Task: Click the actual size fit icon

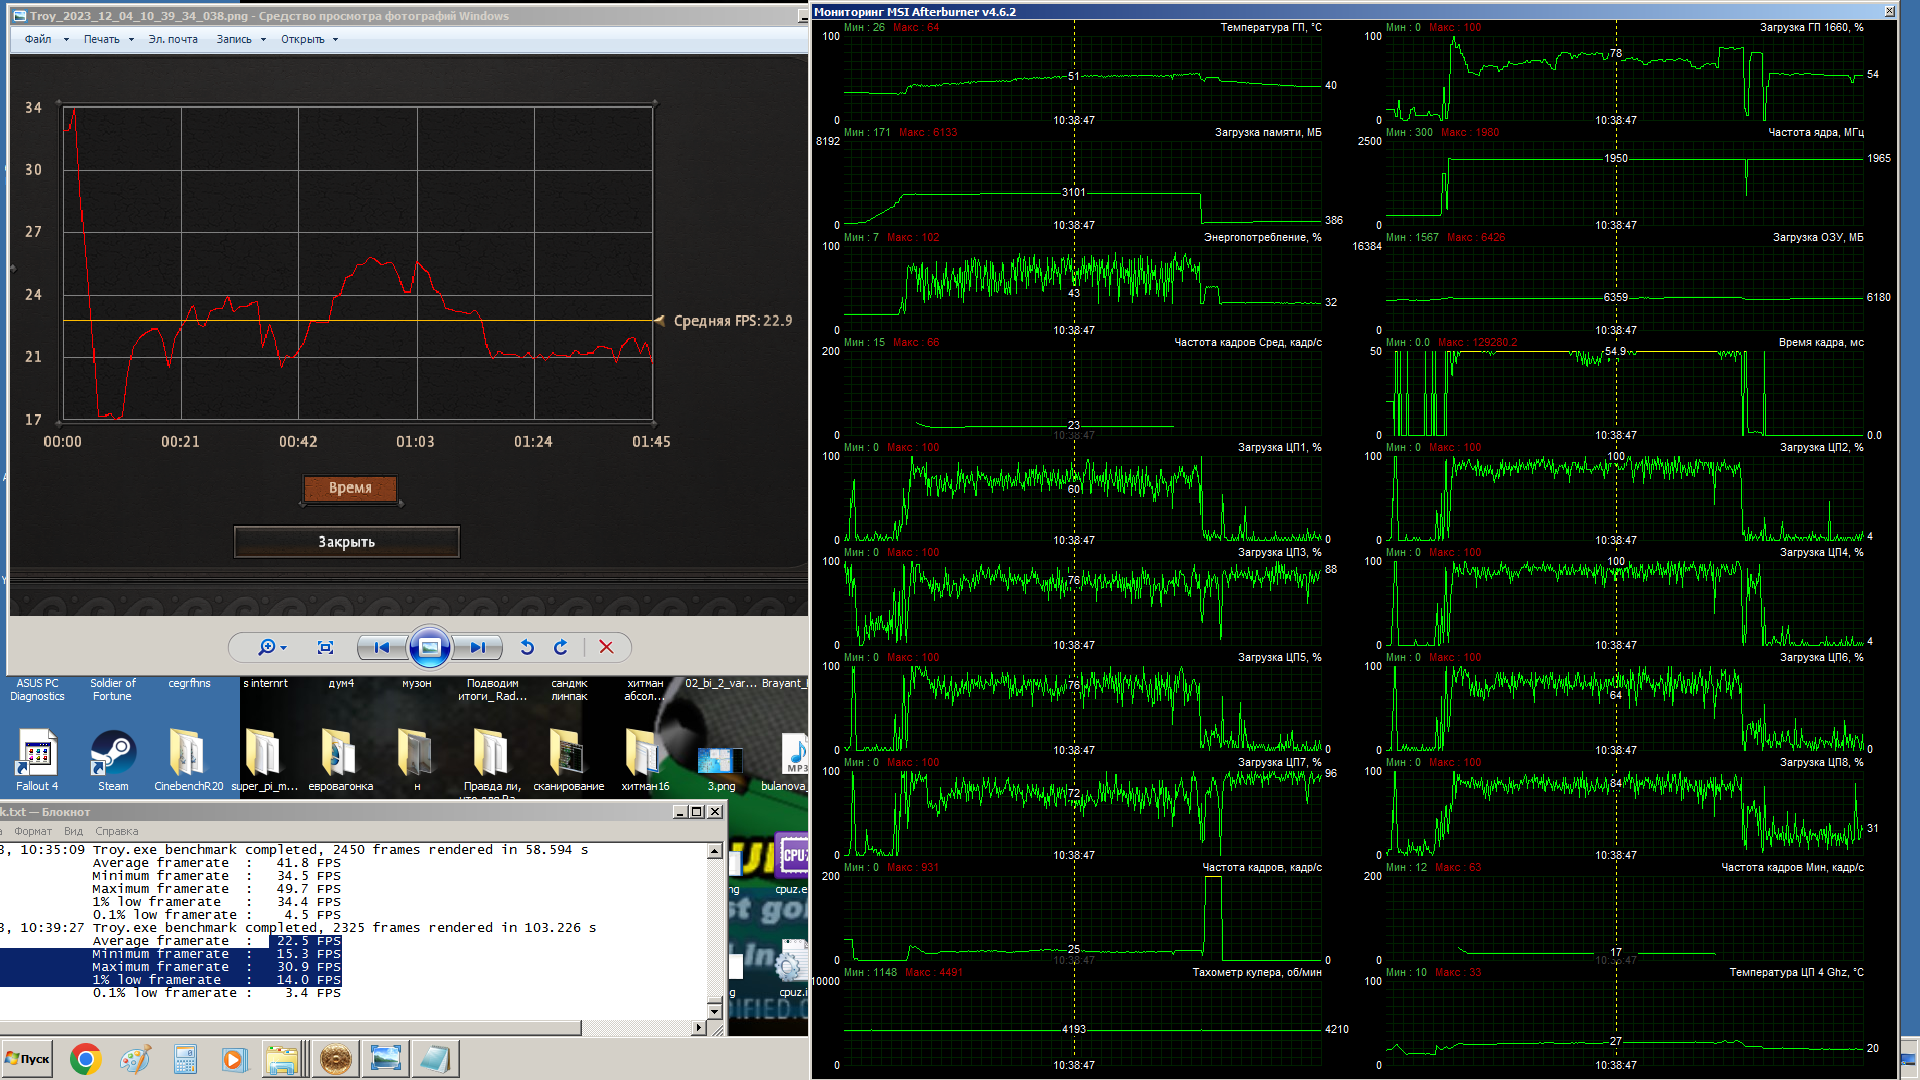Action: [x=325, y=648]
